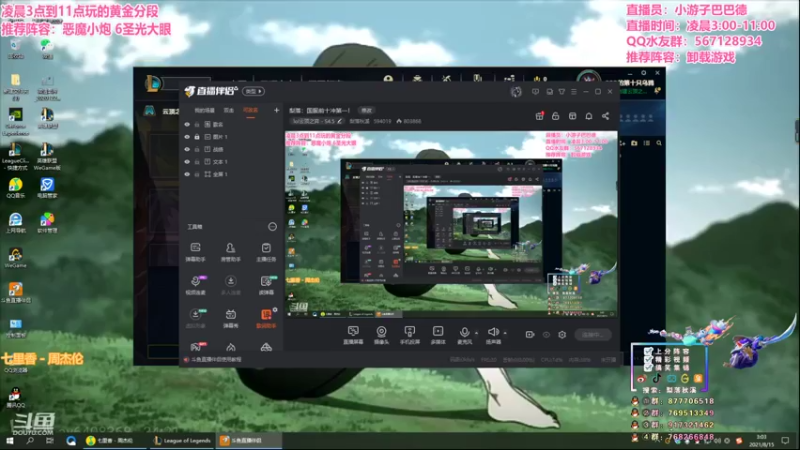Click the 修改 button beside the title
The image size is (800, 450).
tap(366, 110)
